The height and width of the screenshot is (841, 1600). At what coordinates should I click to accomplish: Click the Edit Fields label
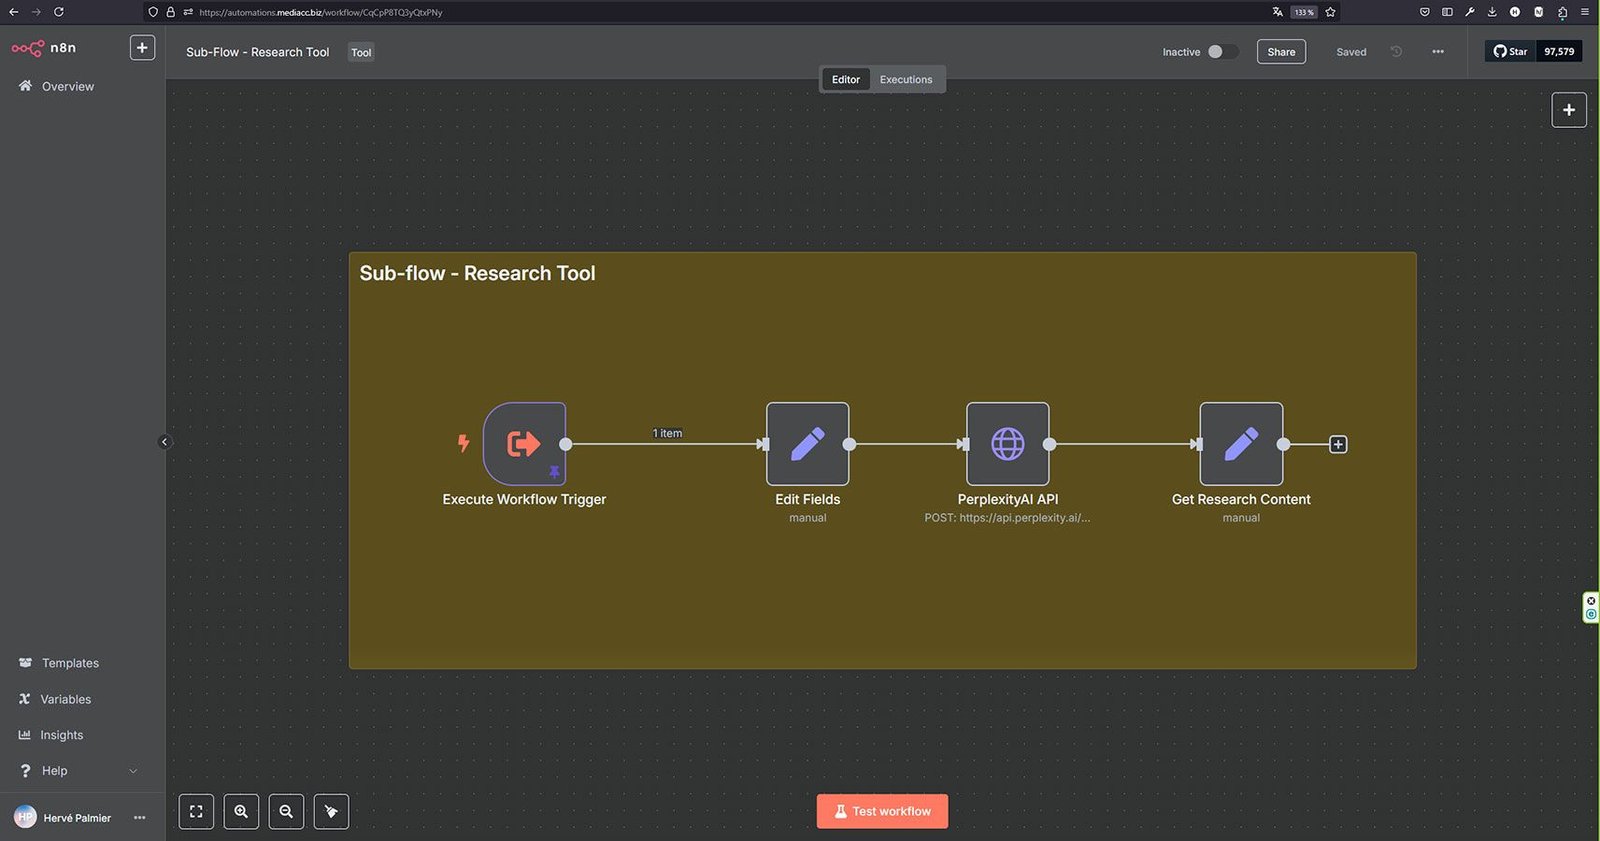[x=807, y=499]
